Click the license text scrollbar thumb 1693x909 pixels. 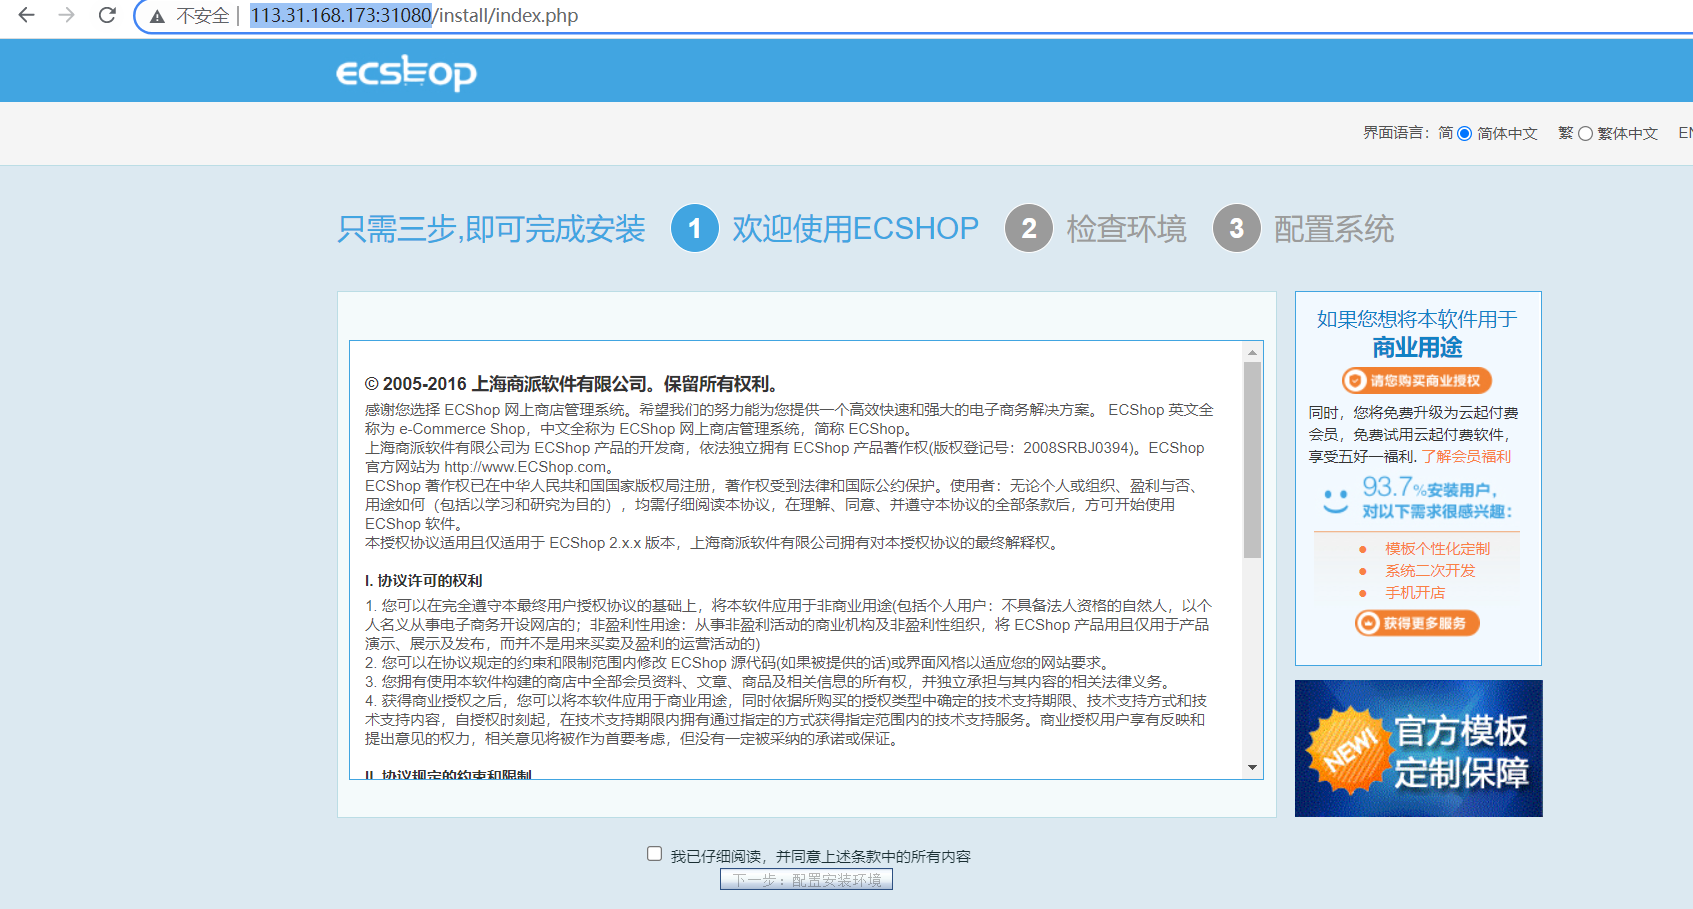1252,459
